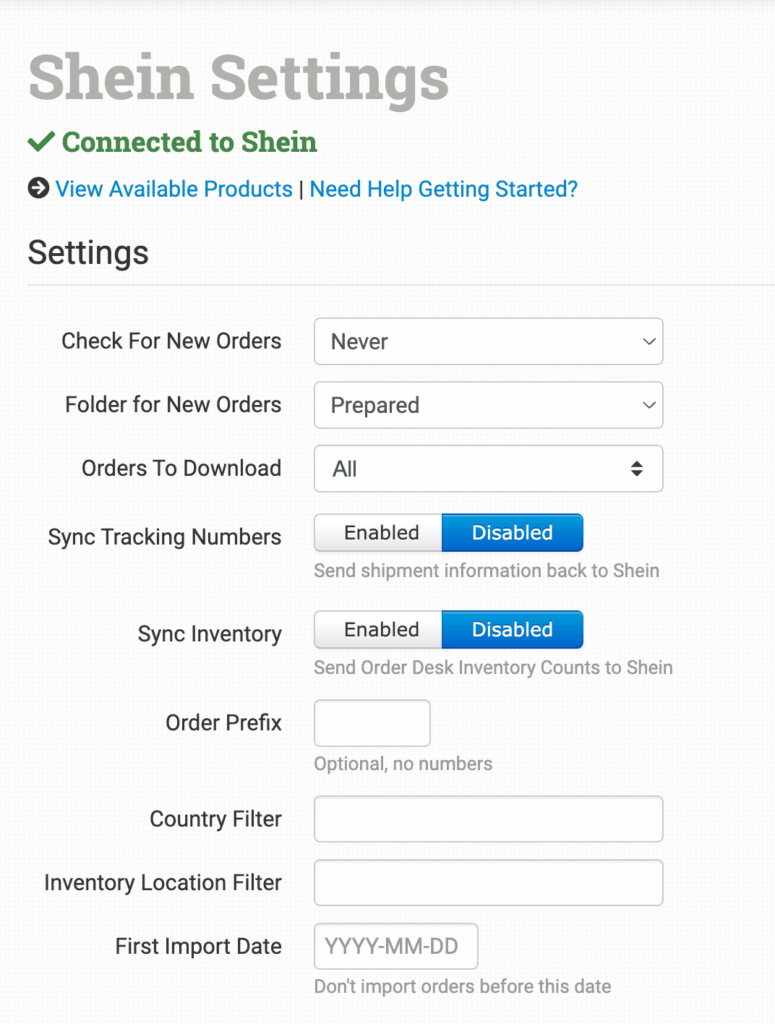Viewport: 775px width, 1024px height.
Task: Click the arrow circle icon beside View Available Products
Action: point(38,188)
